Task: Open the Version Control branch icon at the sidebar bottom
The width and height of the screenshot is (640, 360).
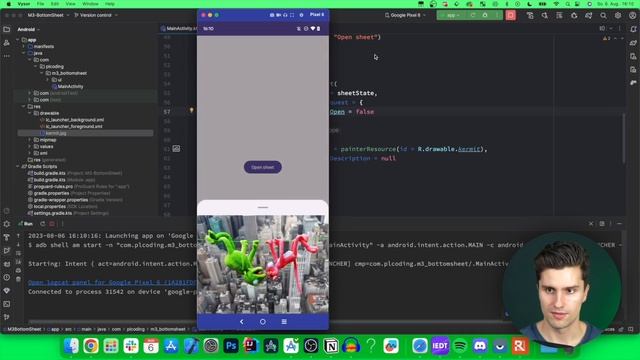Action: point(7,317)
